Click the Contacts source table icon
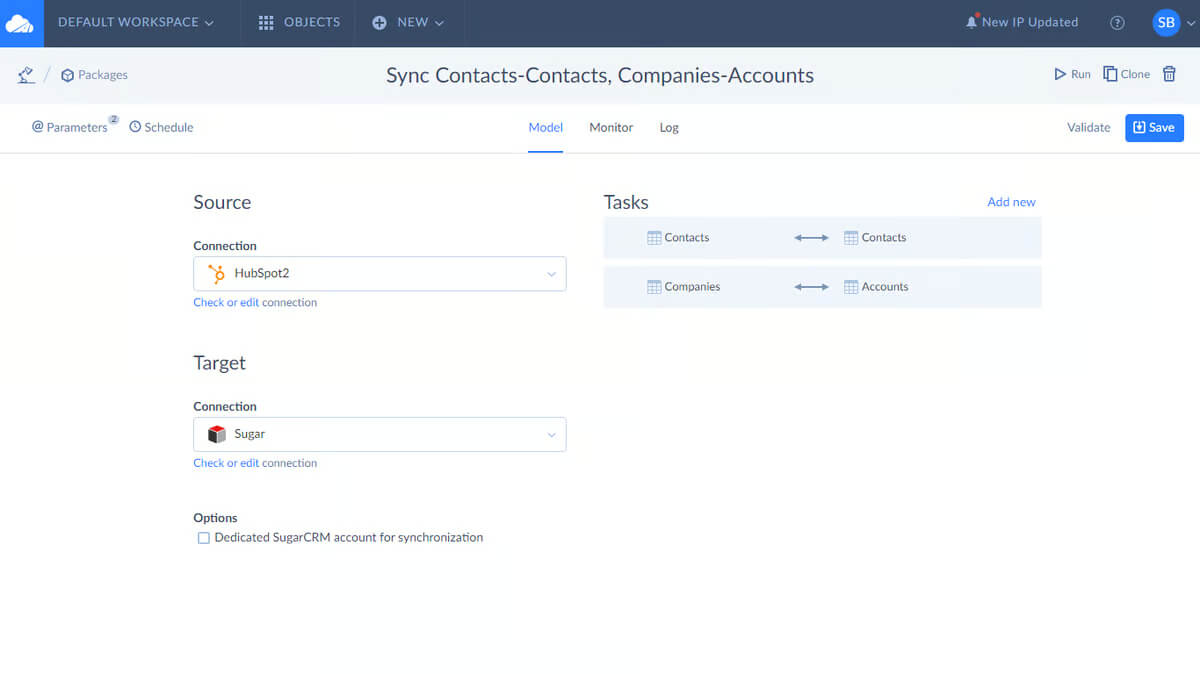 point(654,238)
